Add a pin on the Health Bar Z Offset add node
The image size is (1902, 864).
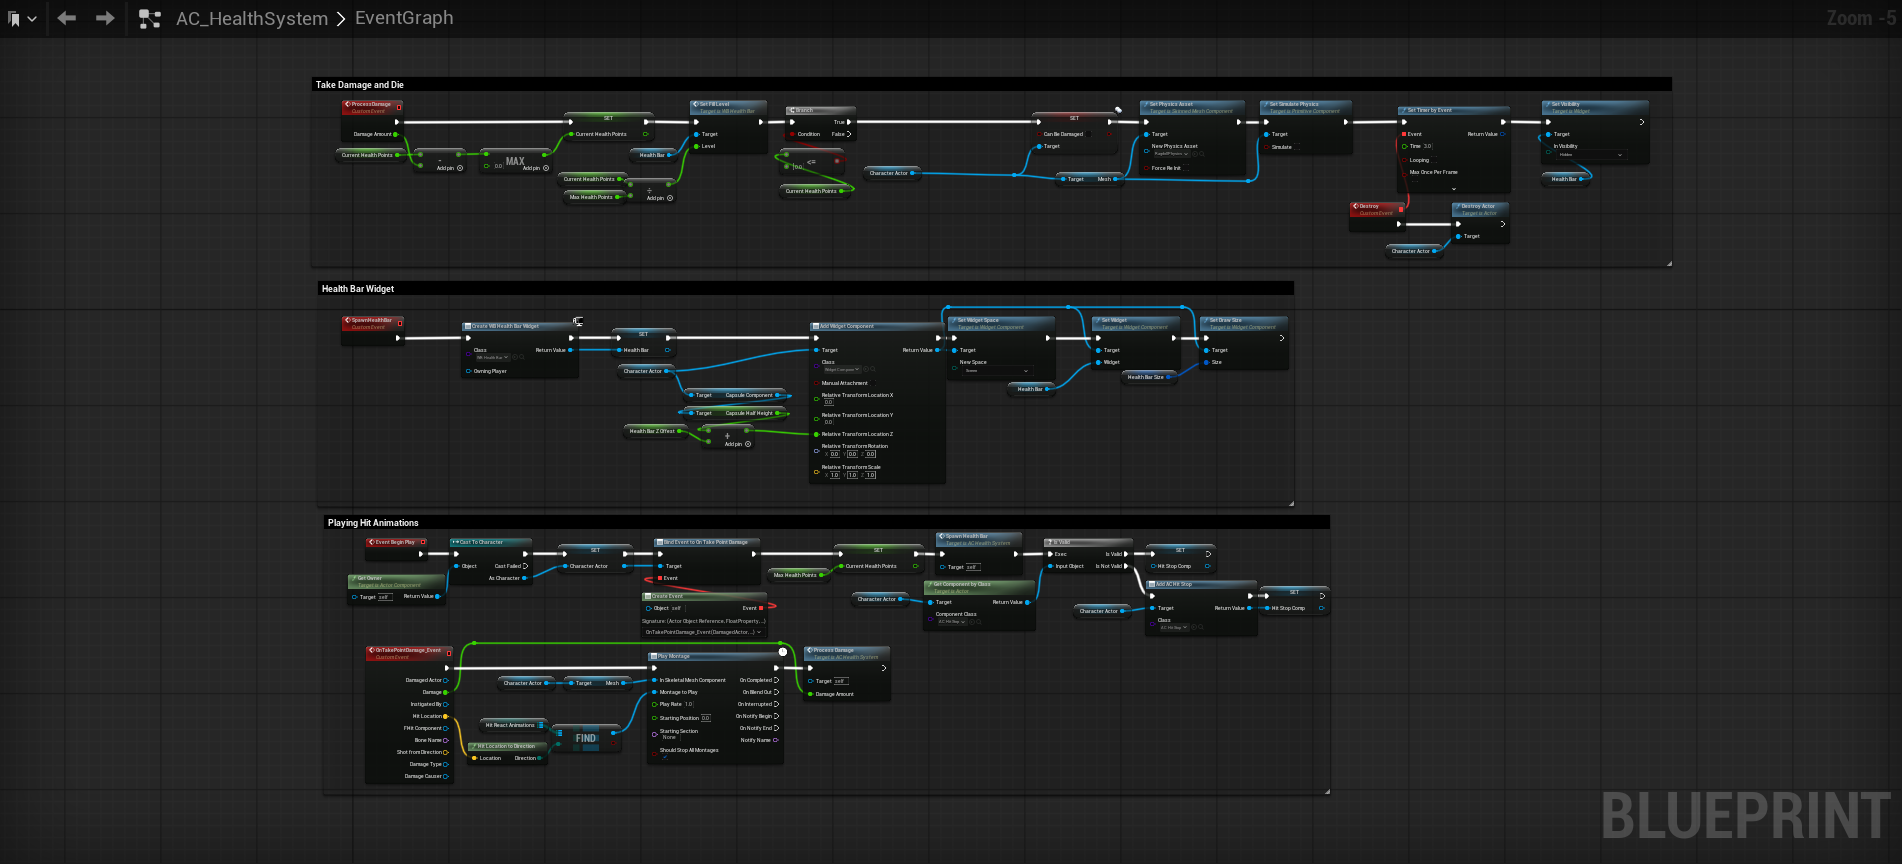pyautogui.click(x=738, y=444)
